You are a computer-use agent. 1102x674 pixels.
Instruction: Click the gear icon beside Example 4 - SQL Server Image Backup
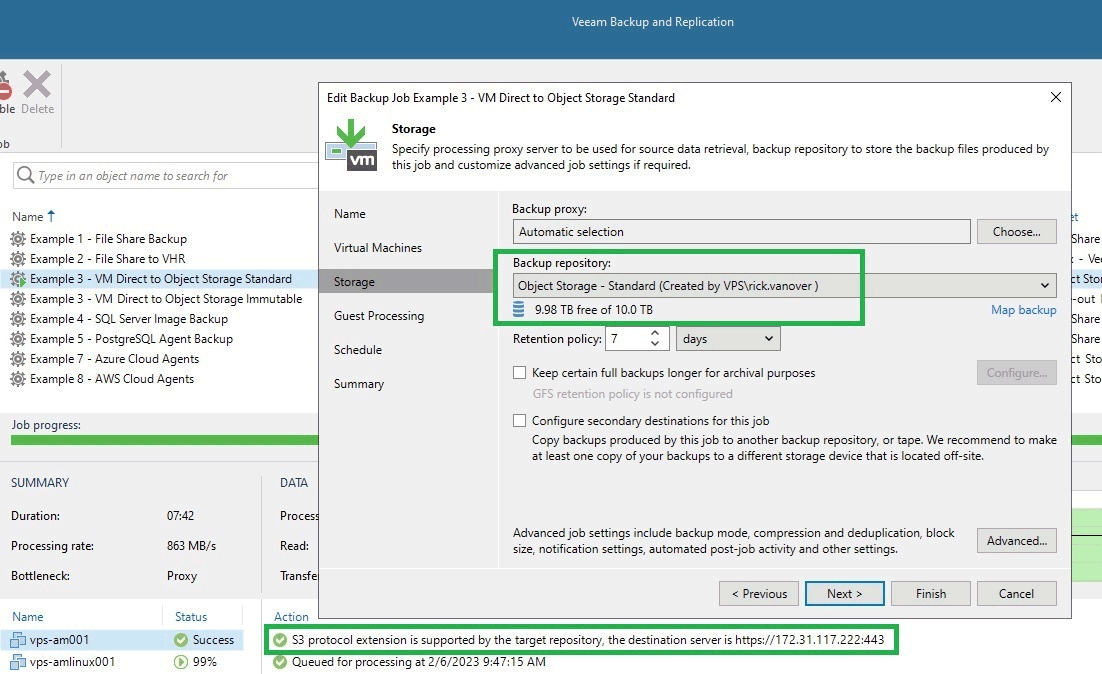pos(18,319)
